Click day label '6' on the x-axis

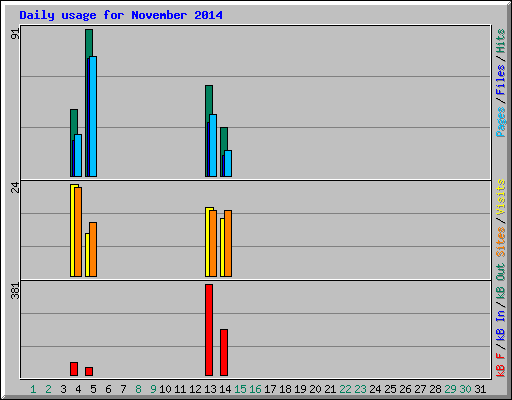[x=108, y=389]
